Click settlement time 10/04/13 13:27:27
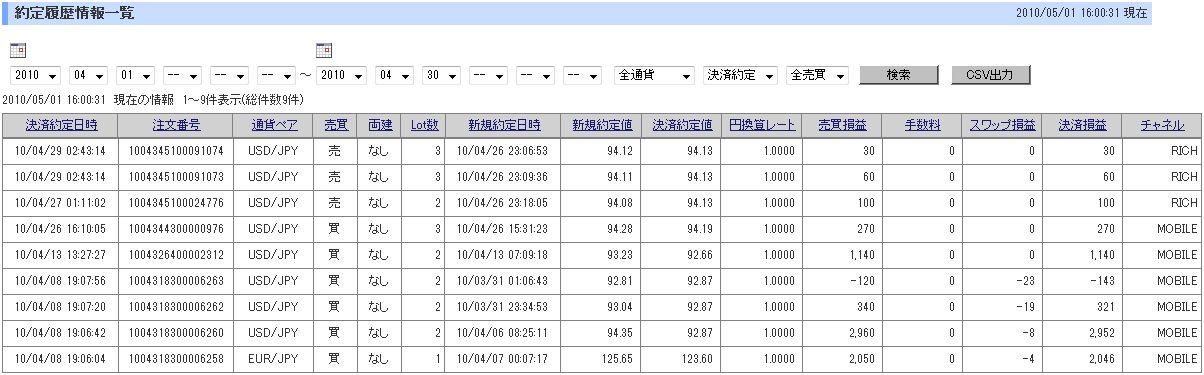The height and width of the screenshot is (375, 1204). (60, 254)
